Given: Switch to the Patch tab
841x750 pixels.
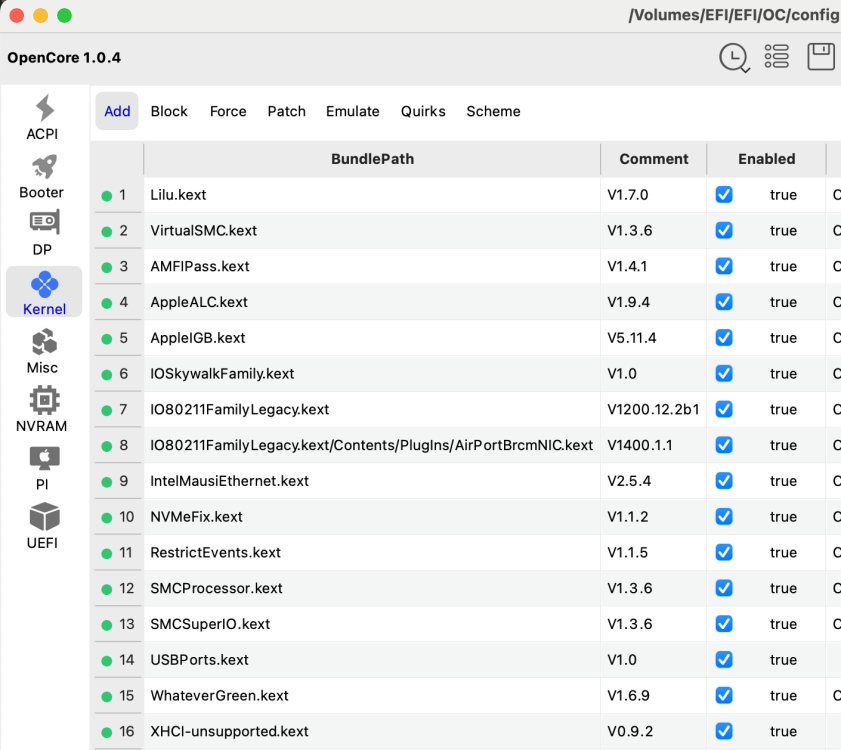Looking at the screenshot, I should (x=286, y=111).
